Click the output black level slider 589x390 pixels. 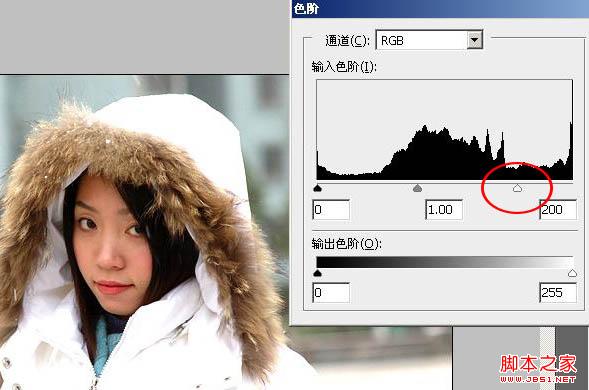tap(318, 273)
